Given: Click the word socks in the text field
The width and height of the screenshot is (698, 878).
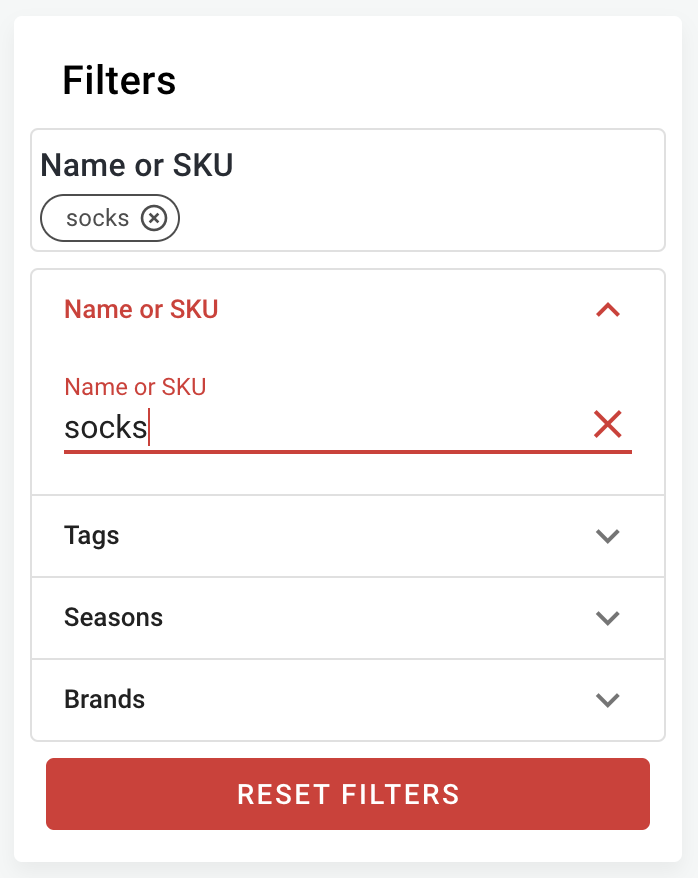Looking at the screenshot, I should (106, 428).
